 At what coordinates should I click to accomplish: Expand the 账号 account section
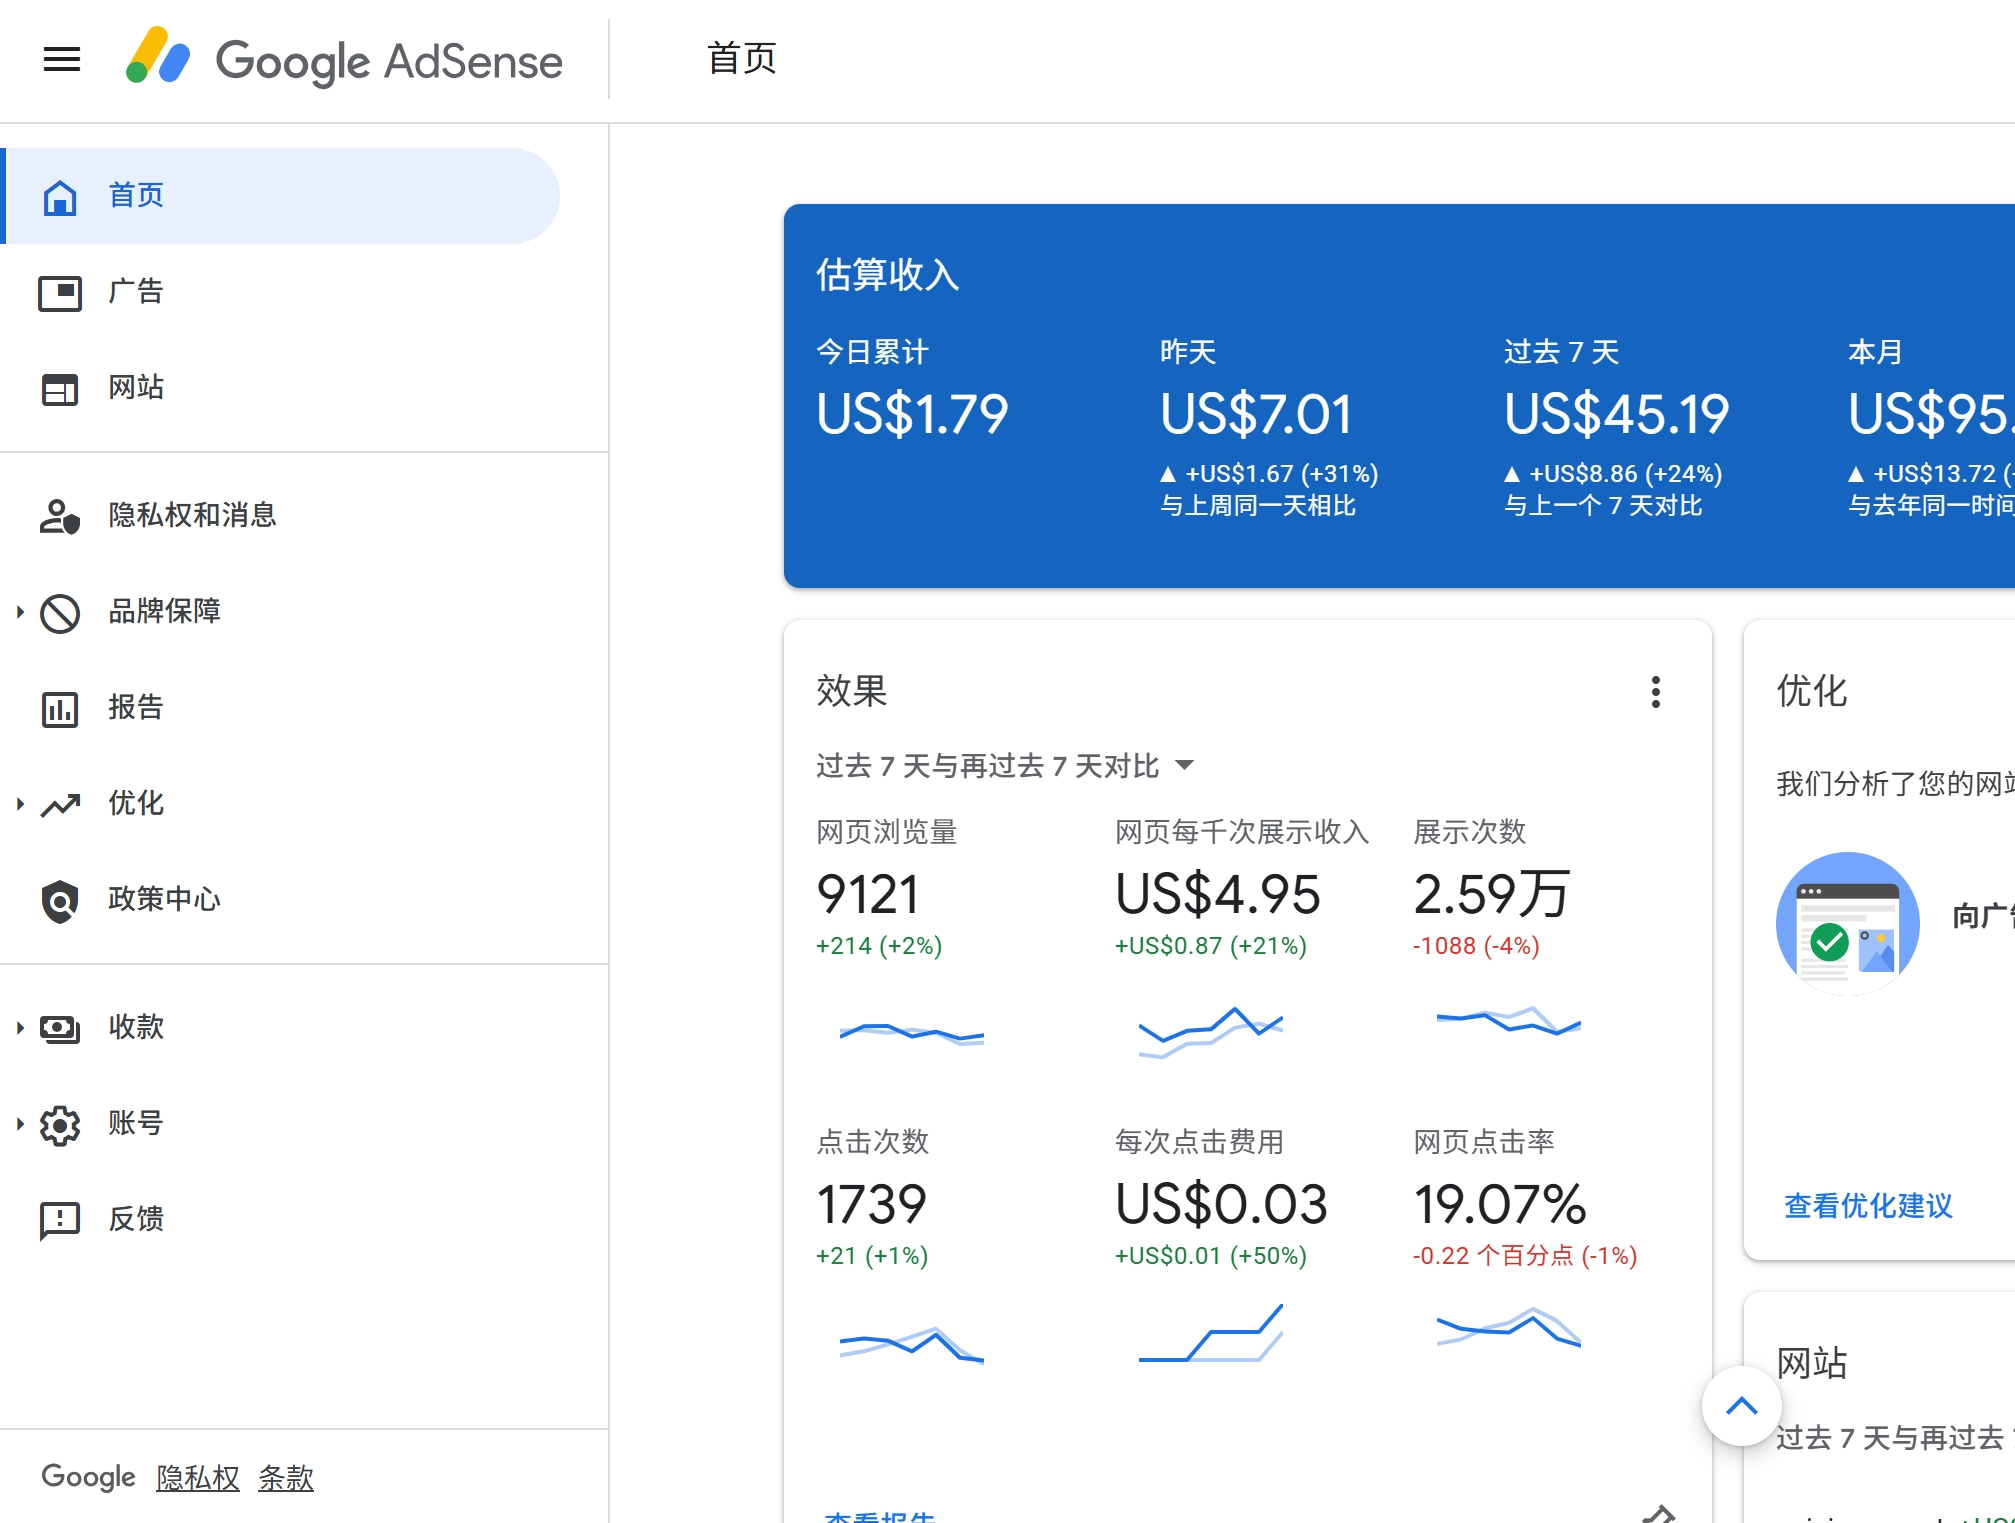(x=20, y=1124)
